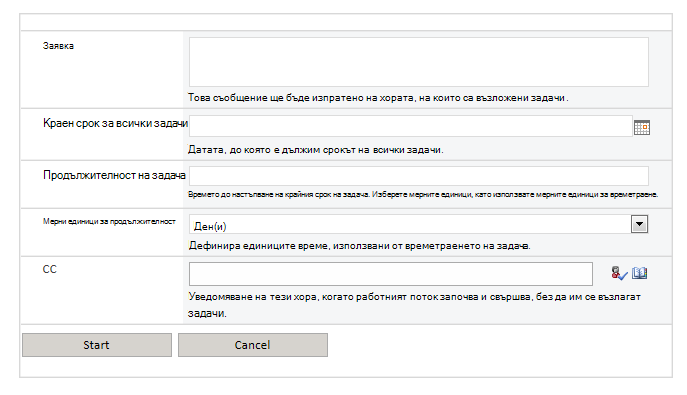The image size is (687, 395).
Task: Expand the Ден(и) duration units dropdown arrow
Action: click(x=639, y=224)
